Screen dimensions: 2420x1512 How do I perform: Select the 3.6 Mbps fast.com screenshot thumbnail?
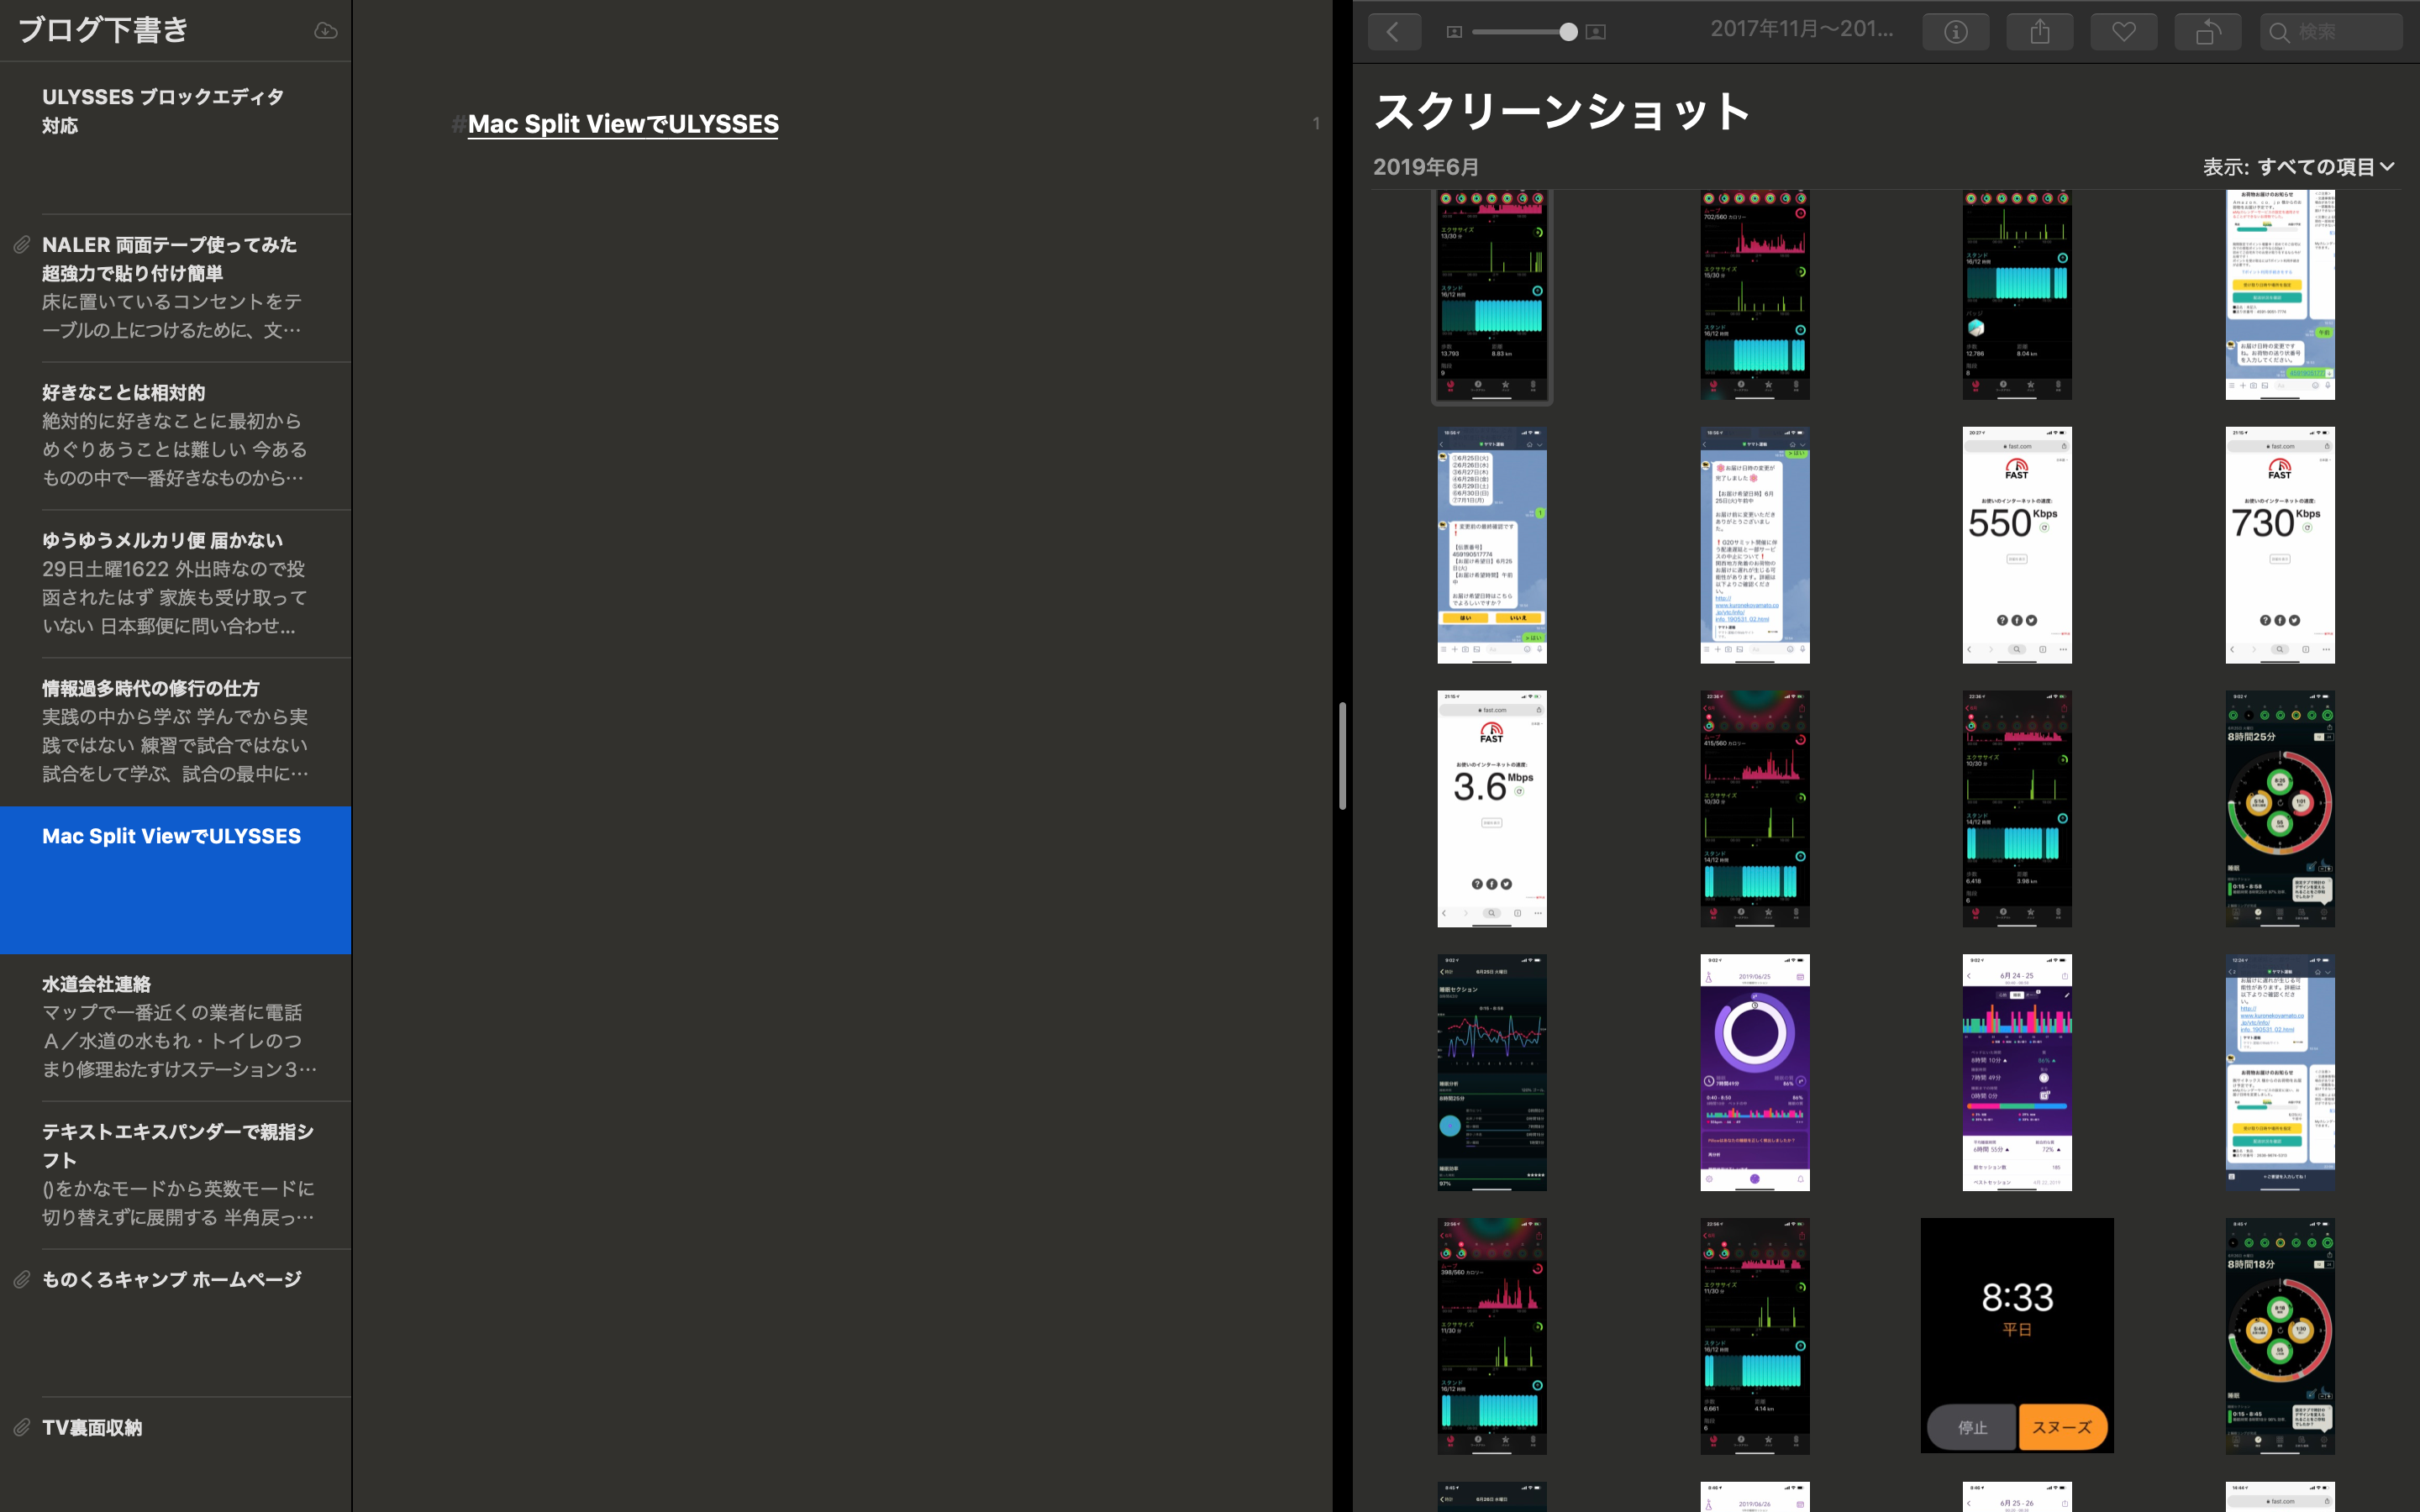tap(1492, 808)
